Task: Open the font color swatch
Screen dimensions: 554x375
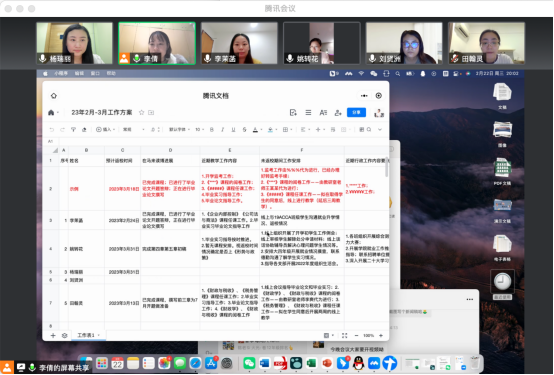Action: pyautogui.click(x=255, y=130)
